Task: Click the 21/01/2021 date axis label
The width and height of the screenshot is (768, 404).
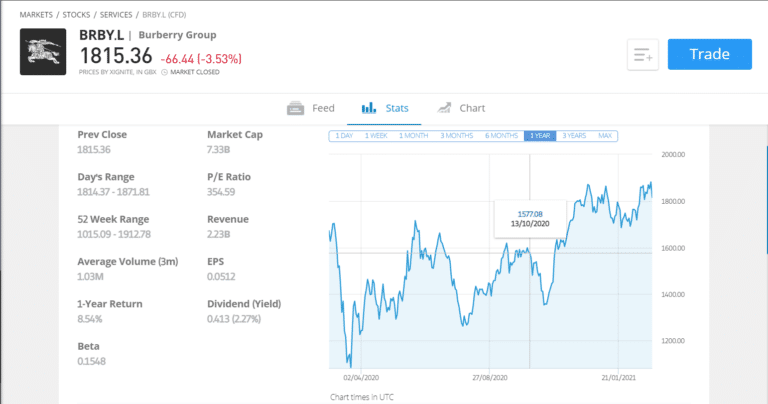Action: [x=619, y=378]
